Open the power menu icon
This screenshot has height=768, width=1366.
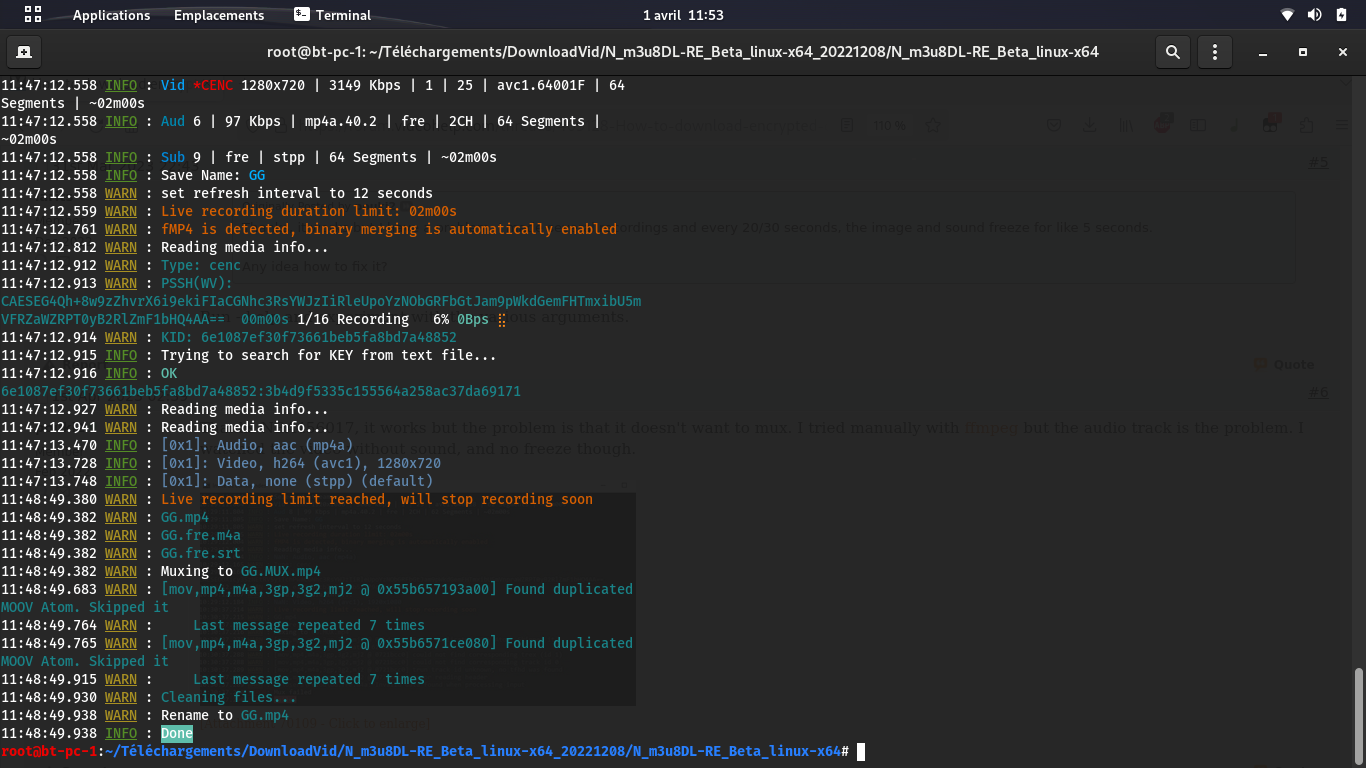1341,15
